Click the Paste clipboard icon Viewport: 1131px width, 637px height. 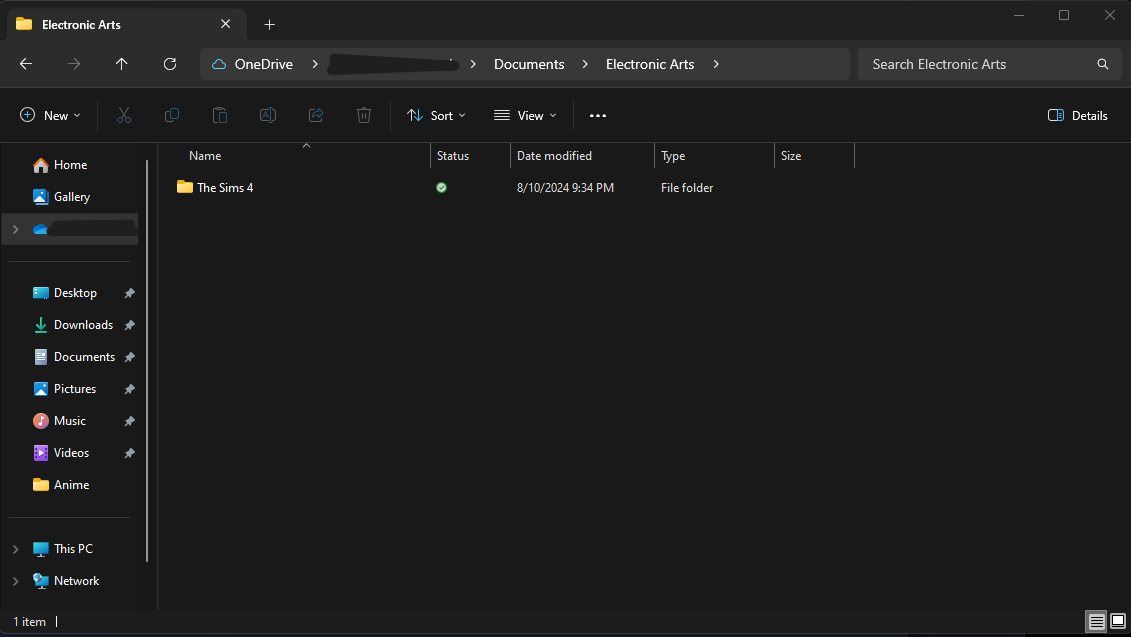coord(220,115)
